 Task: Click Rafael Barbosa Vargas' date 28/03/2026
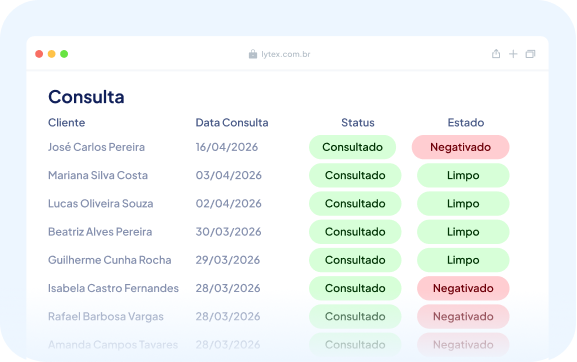point(228,316)
